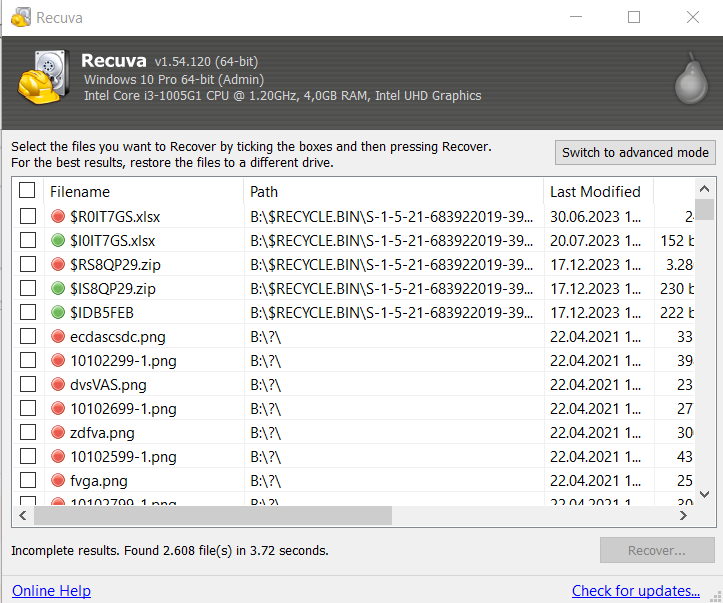Click the Recover... button
Viewport: 723px width, 603px height.
(x=657, y=550)
